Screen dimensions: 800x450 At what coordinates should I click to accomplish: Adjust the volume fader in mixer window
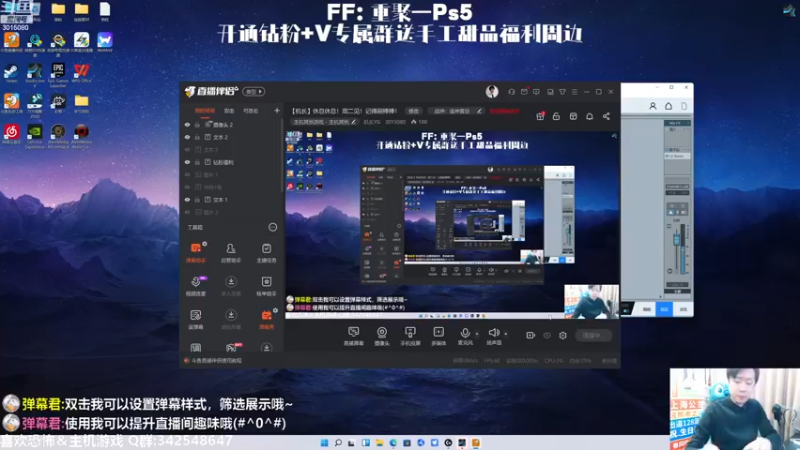[x=677, y=239]
